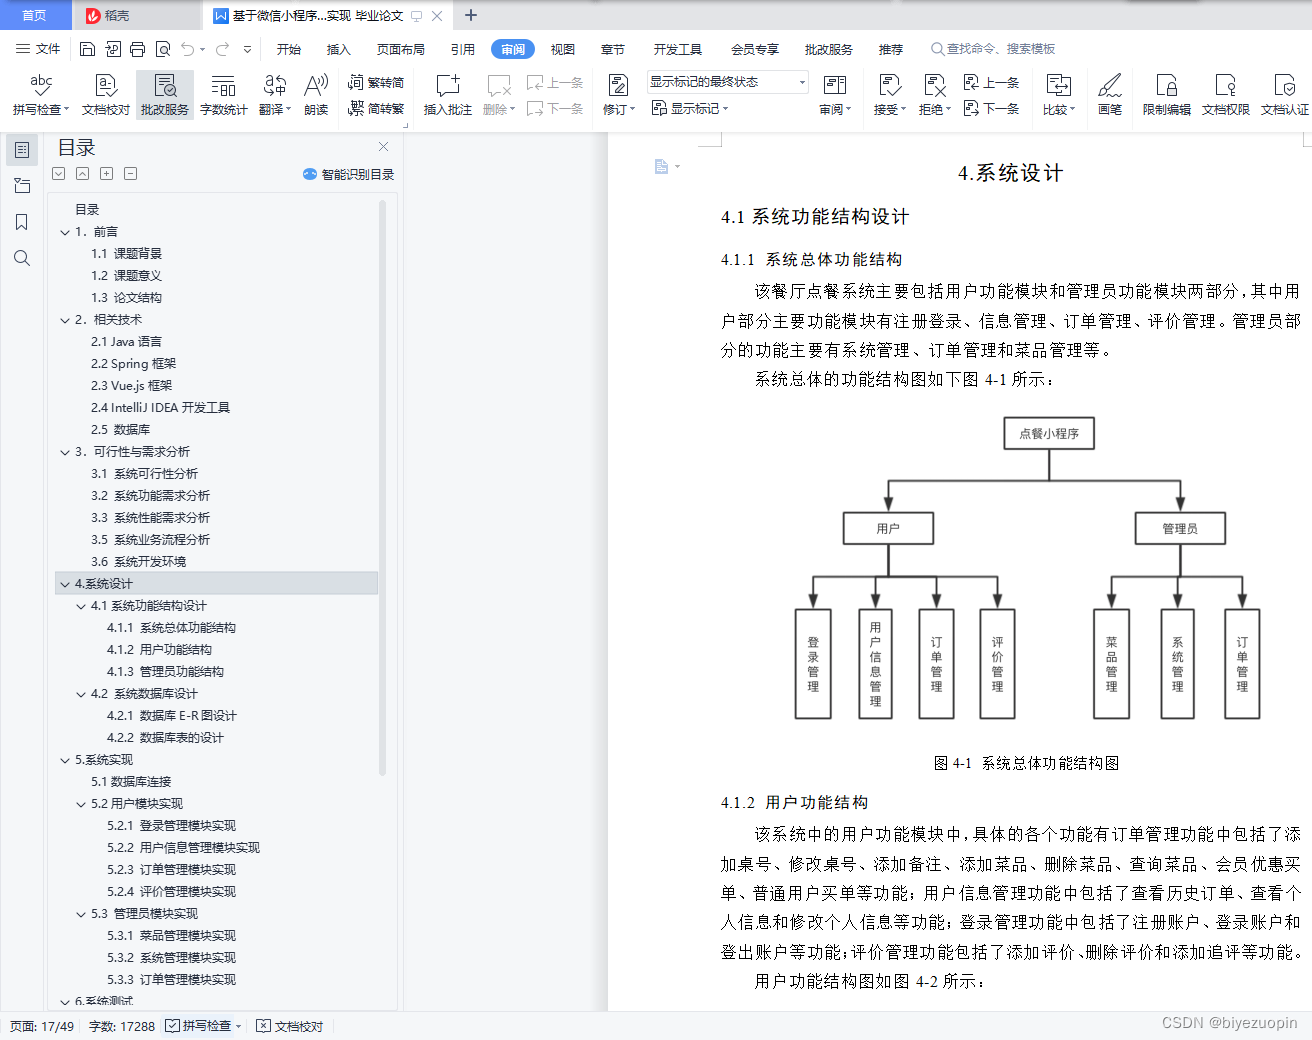Insert a comment (插入批注)

coord(448,95)
